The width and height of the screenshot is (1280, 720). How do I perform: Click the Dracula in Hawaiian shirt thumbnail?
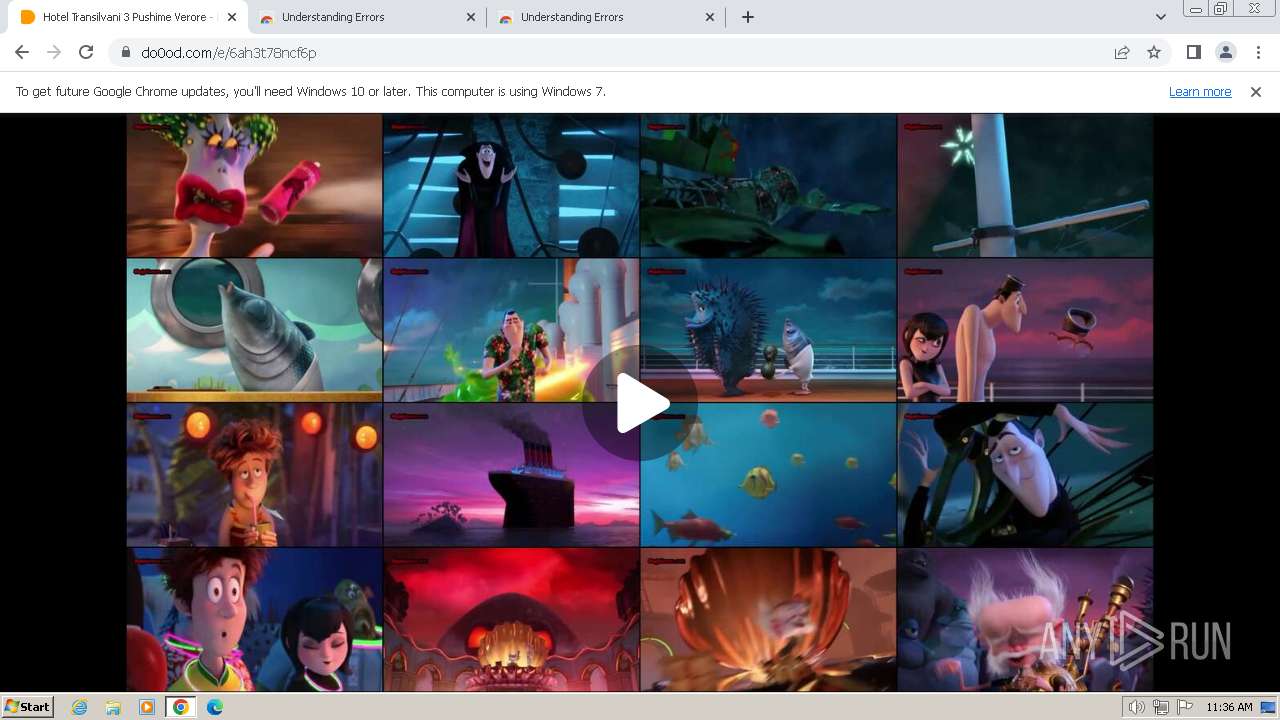click(x=511, y=330)
